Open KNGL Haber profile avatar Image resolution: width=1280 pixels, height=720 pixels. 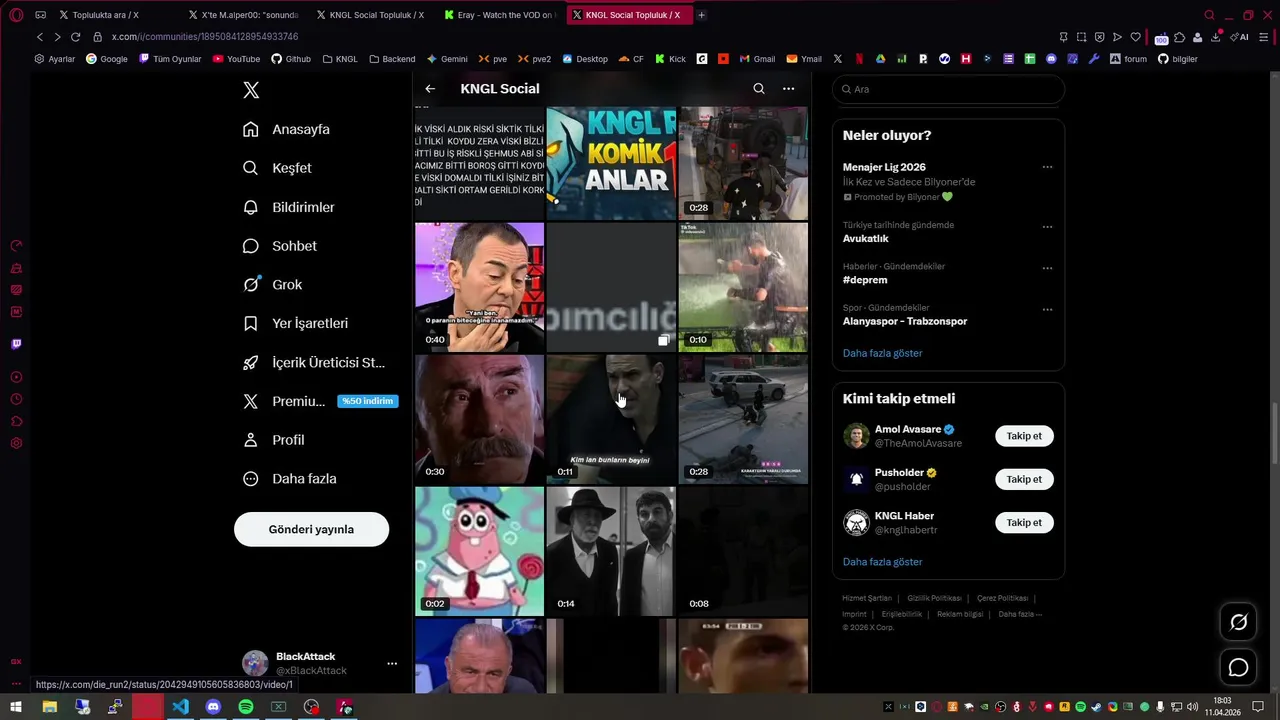click(856, 522)
